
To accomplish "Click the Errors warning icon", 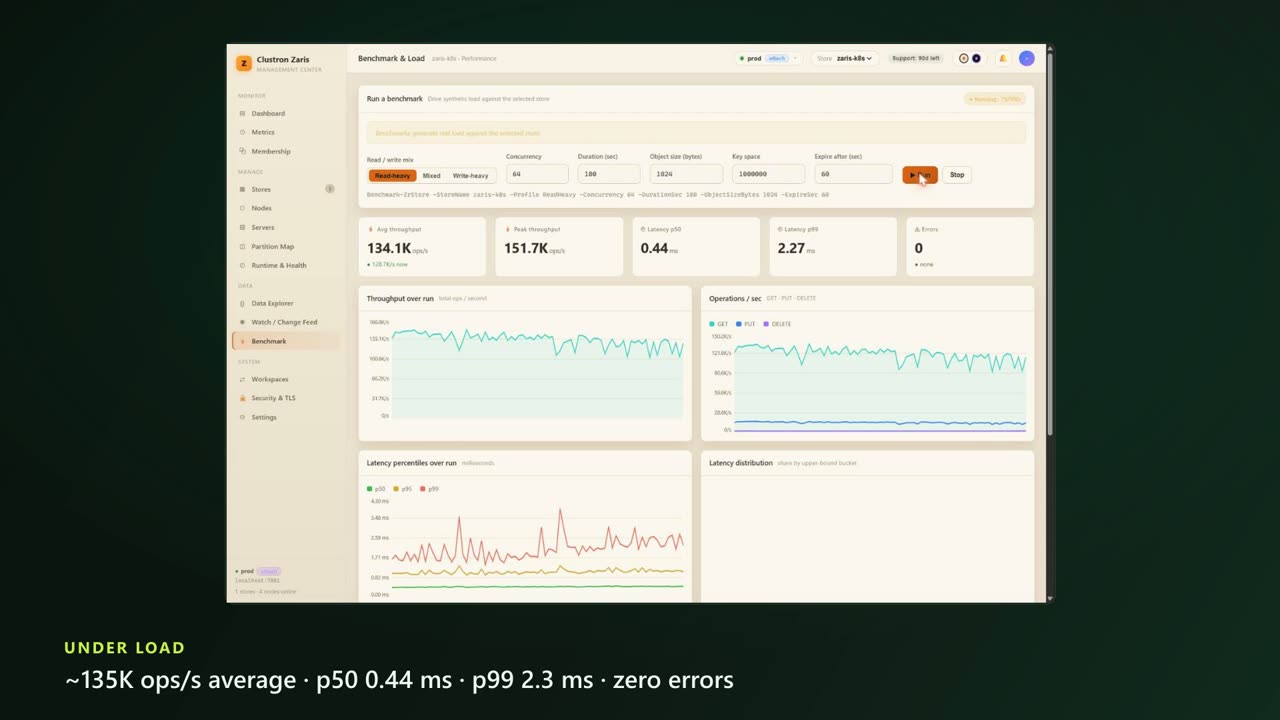I will (918, 229).
